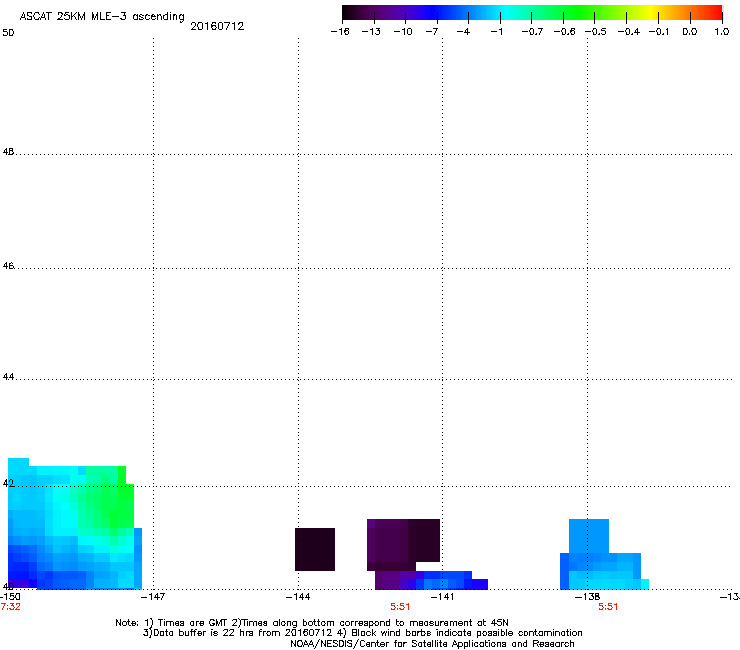Click the -10 colorbar label

click(403, 32)
